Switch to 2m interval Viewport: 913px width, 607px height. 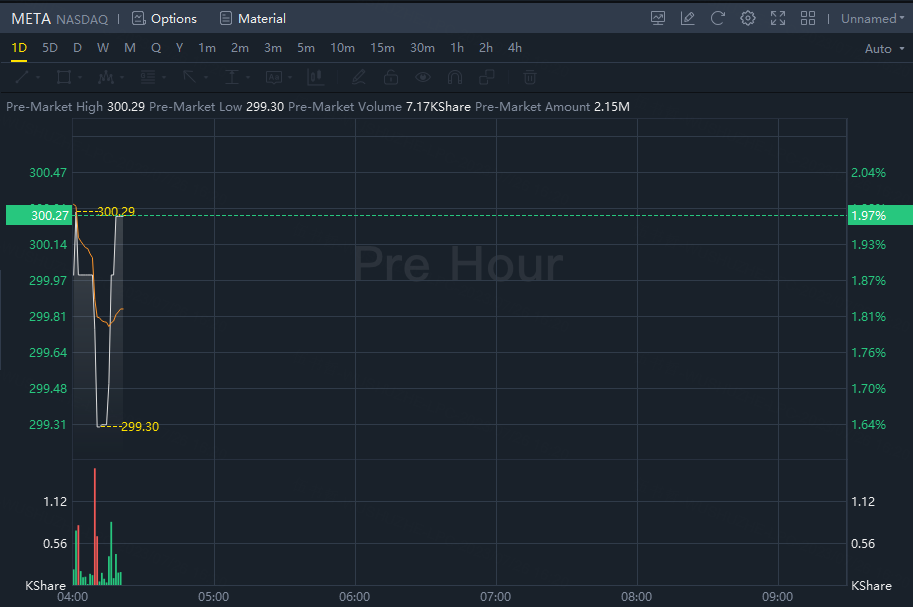tap(239, 48)
